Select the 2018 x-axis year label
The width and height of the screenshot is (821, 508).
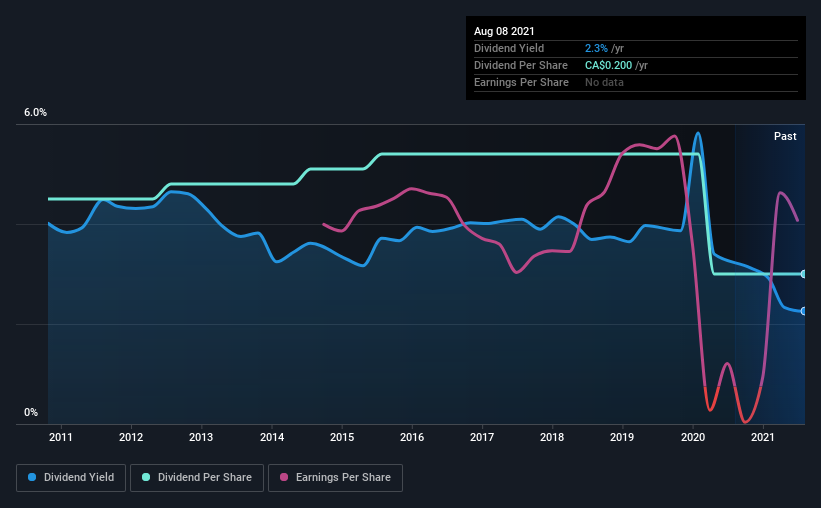click(552, 437)
